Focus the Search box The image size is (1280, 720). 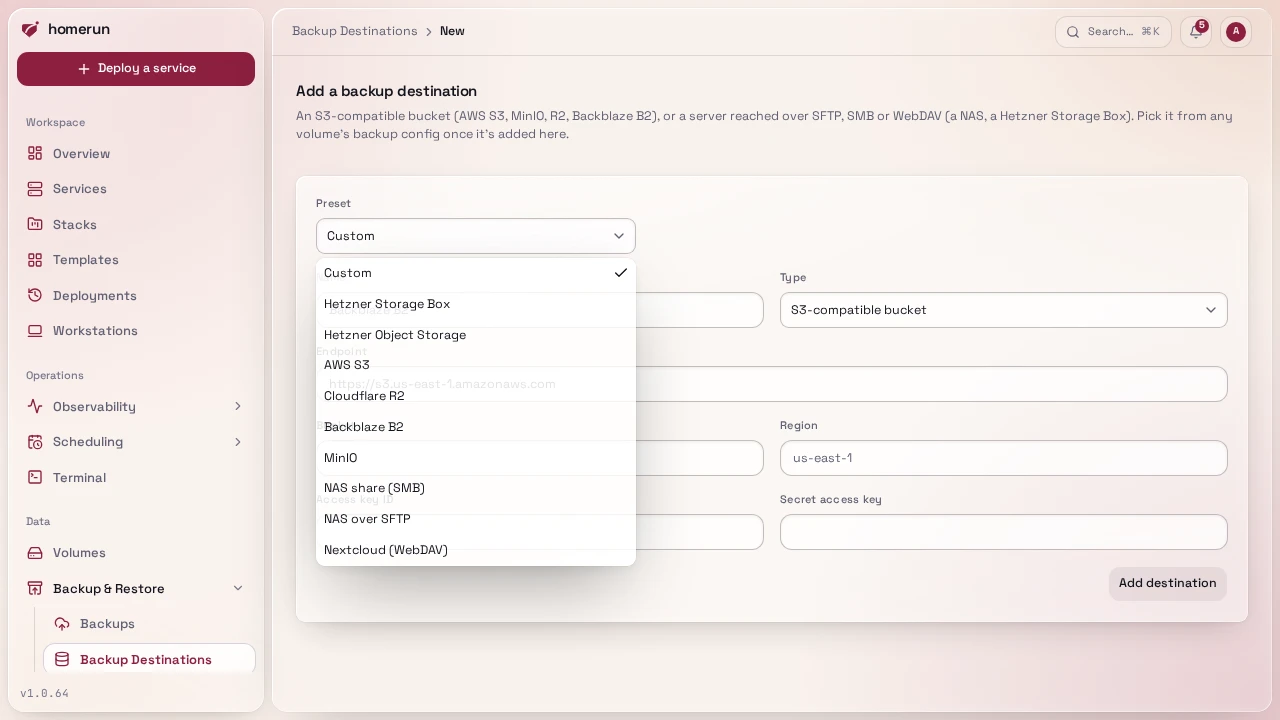click(x=1113, y=31)
